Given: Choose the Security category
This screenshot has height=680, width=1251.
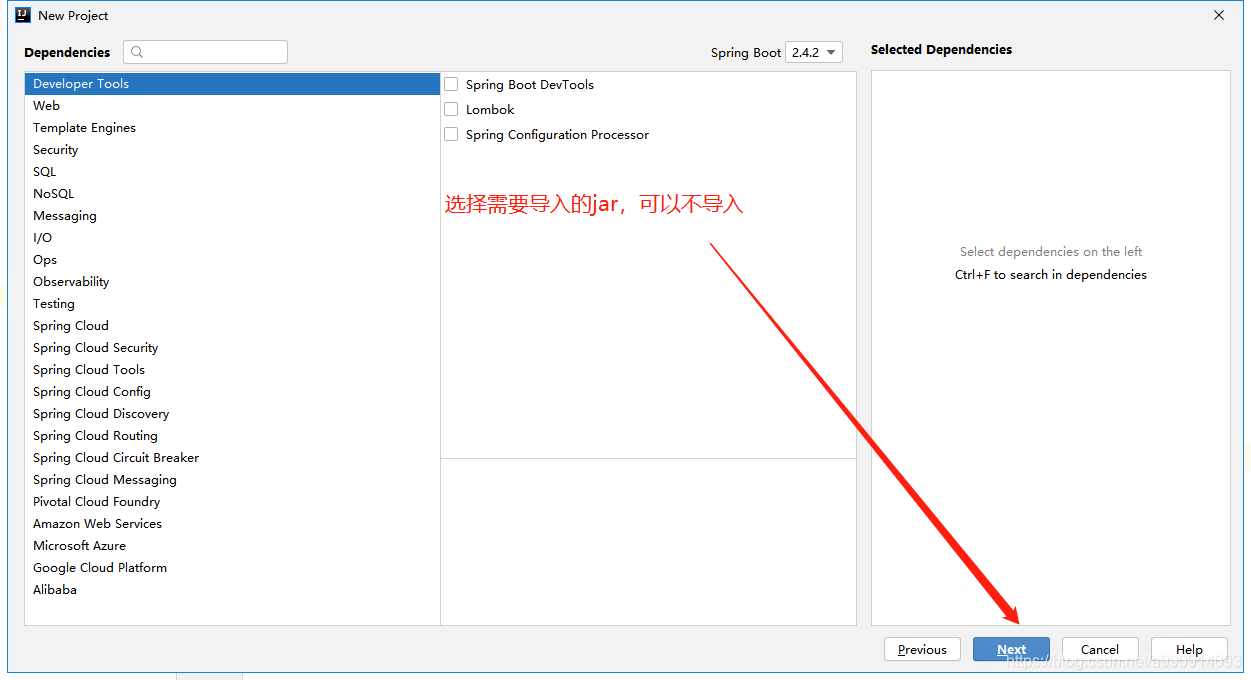Looking at the screenshot, I should pos(232,150).
